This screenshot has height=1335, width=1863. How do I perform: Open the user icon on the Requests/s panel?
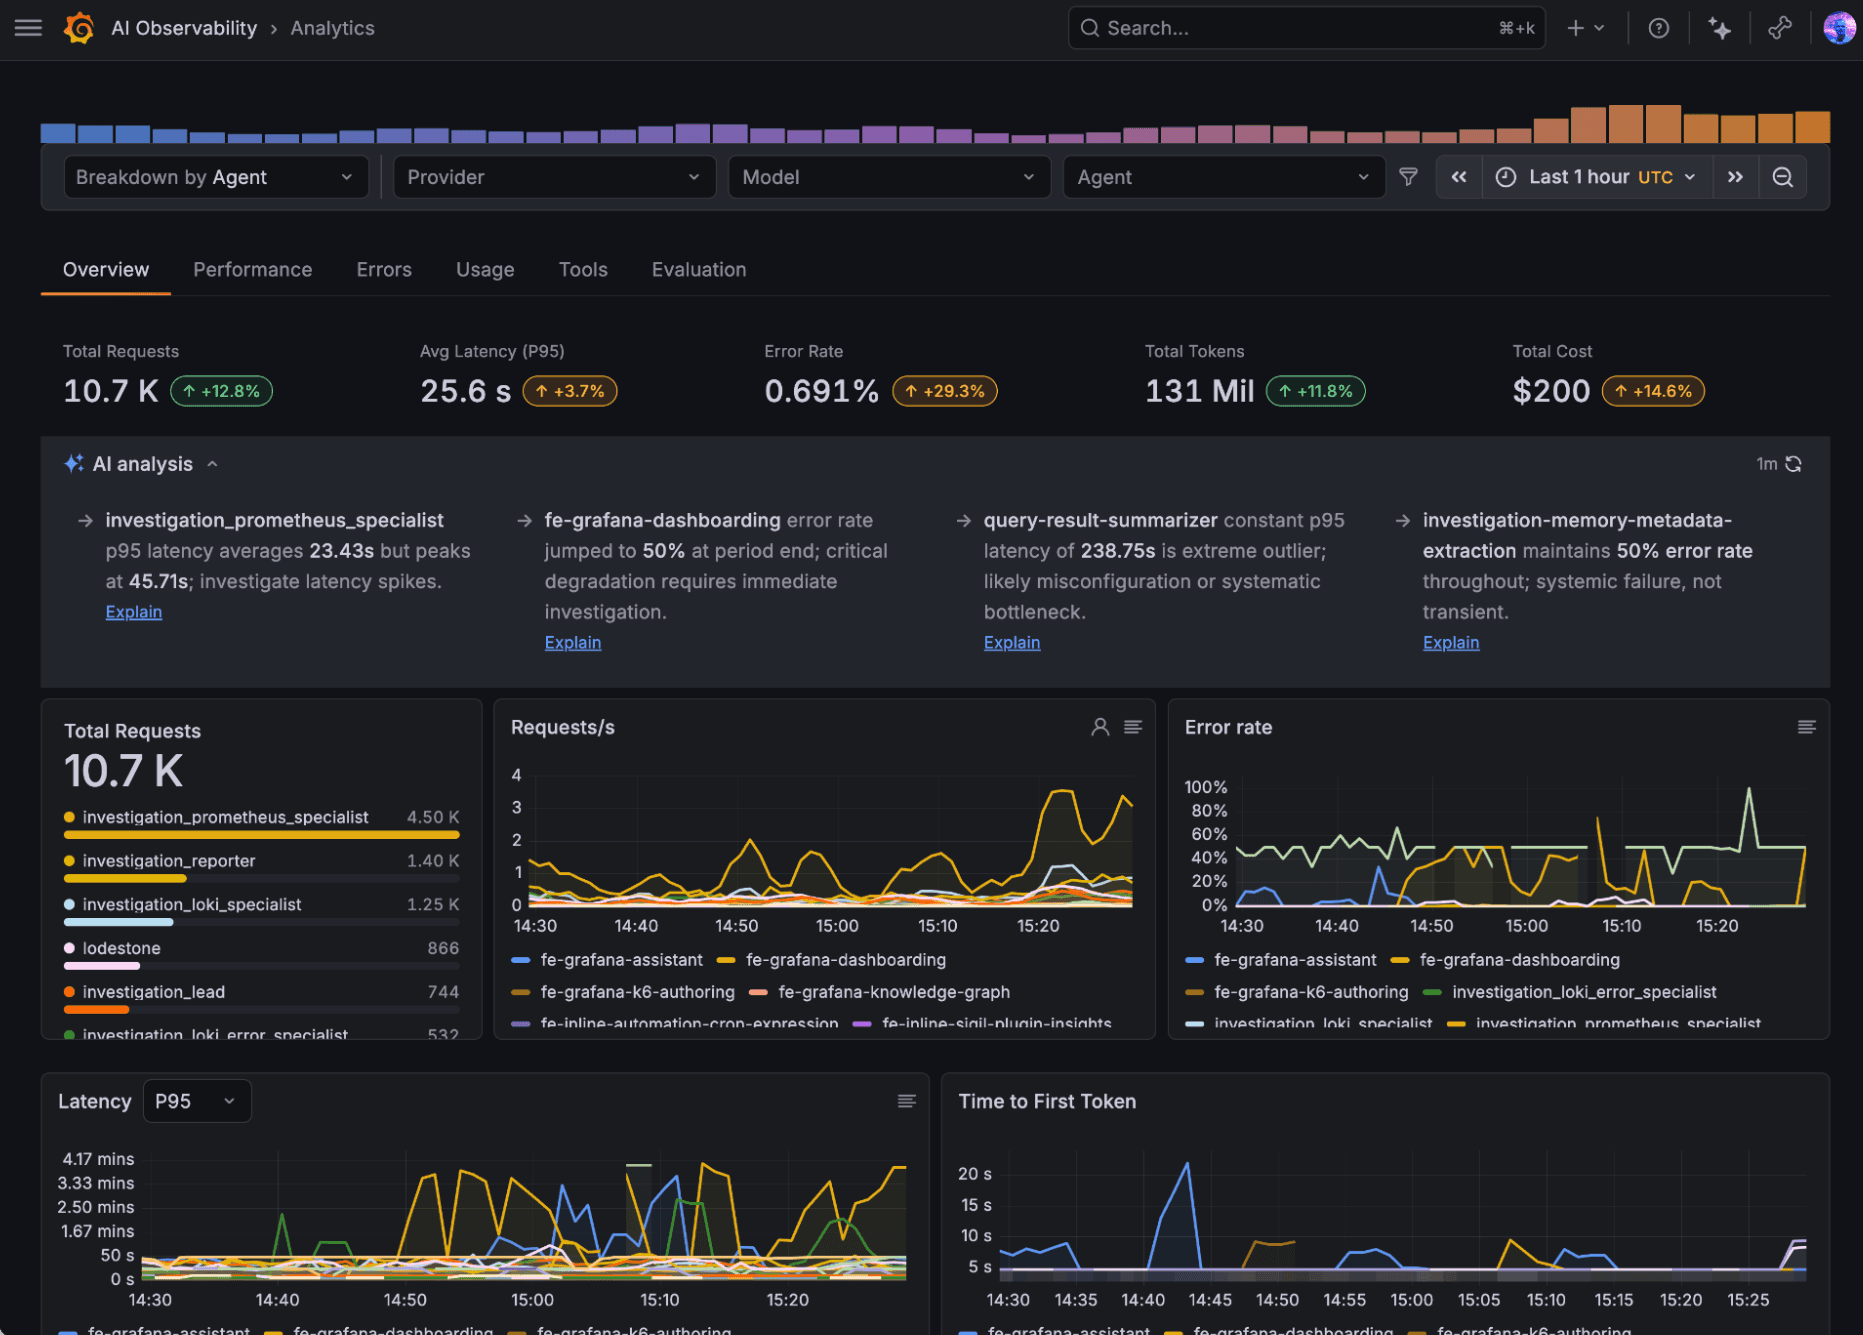coord(1100,726)
